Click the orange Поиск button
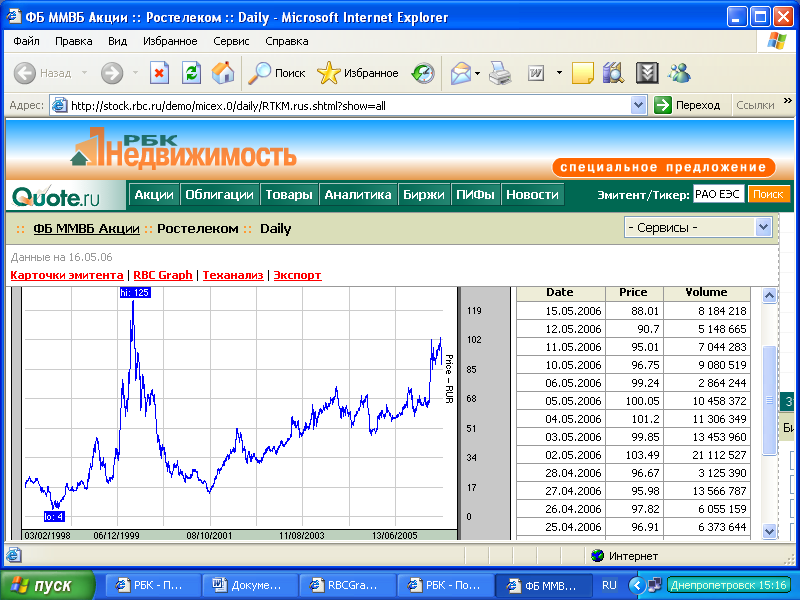Viewport: 800px width, 600px height. pos(768,194)
